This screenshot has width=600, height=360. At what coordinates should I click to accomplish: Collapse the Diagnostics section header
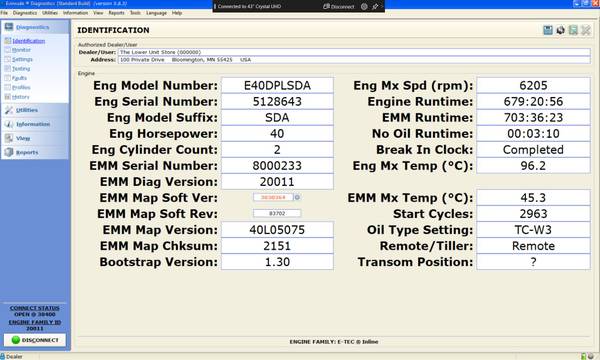[x=35, y=27]
